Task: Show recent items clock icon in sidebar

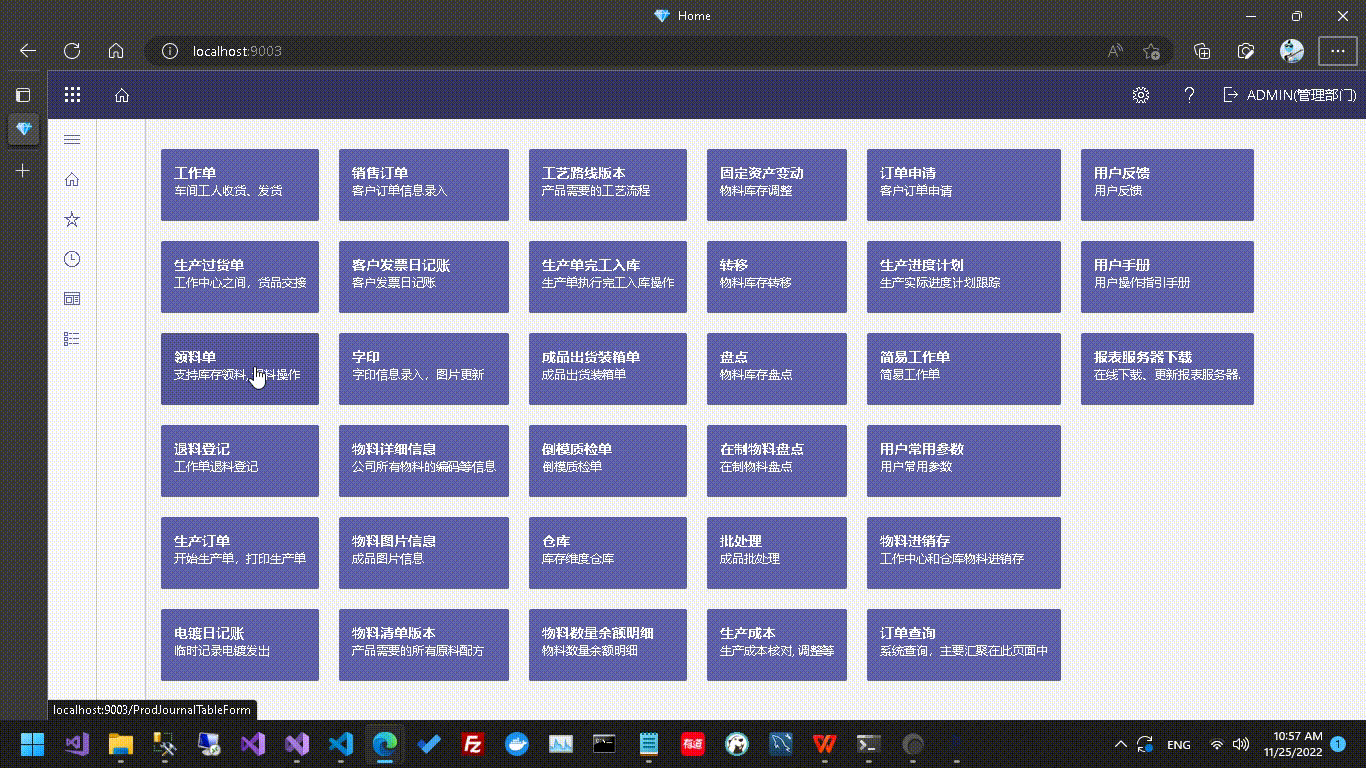Action: point(72,259)
